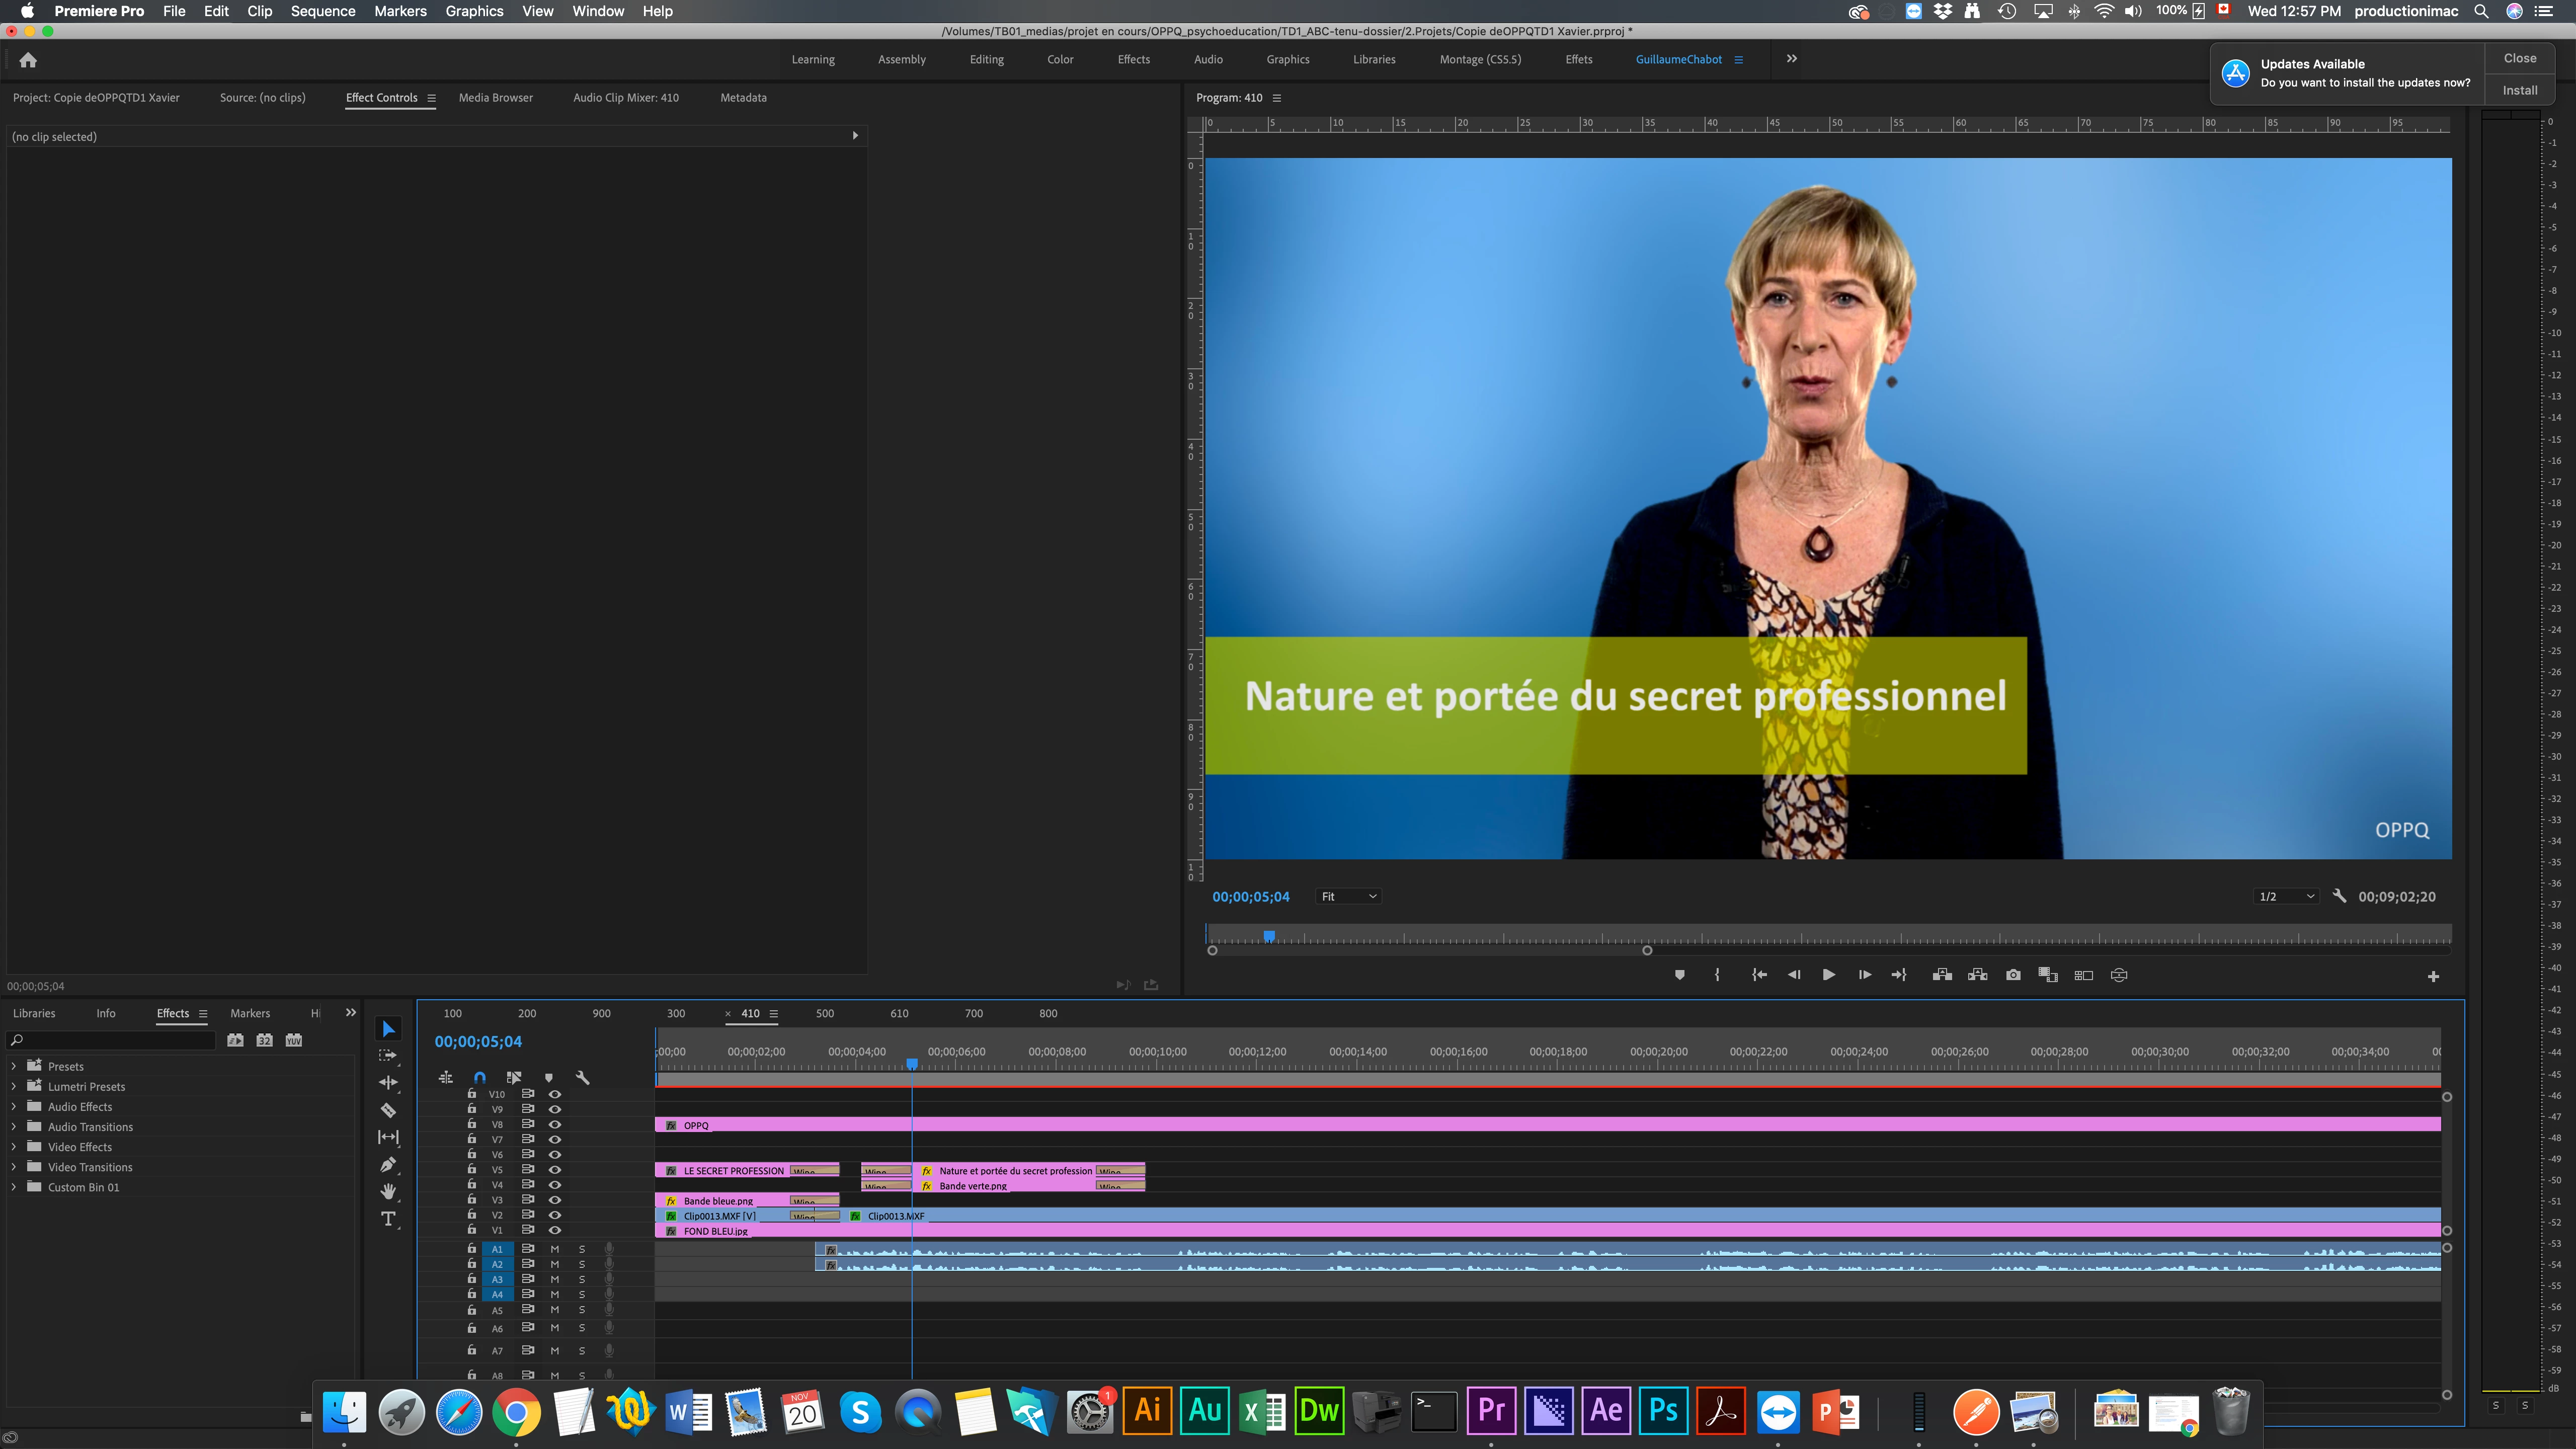Open the 1/2 playback resolution dropdown

tap(2286, 896)
